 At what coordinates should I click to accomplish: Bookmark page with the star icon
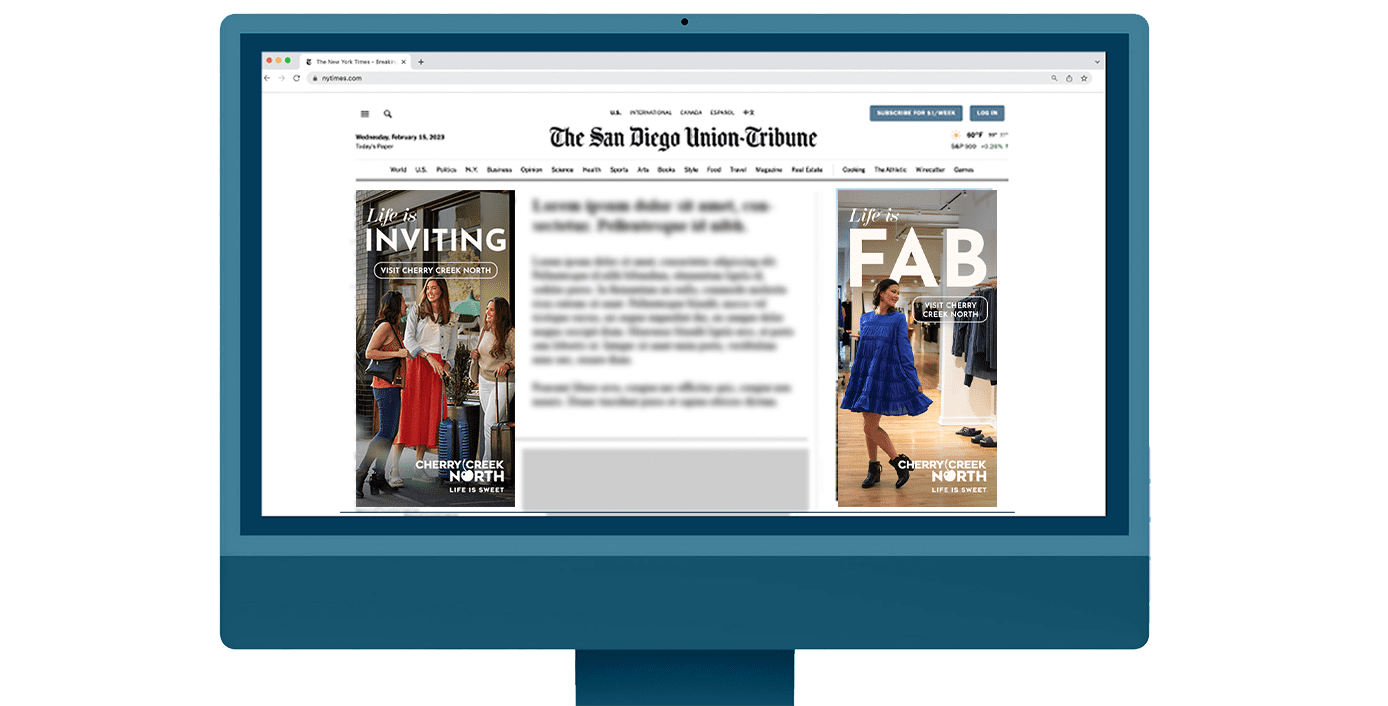pyautogui.click(x=1084, y=78)
